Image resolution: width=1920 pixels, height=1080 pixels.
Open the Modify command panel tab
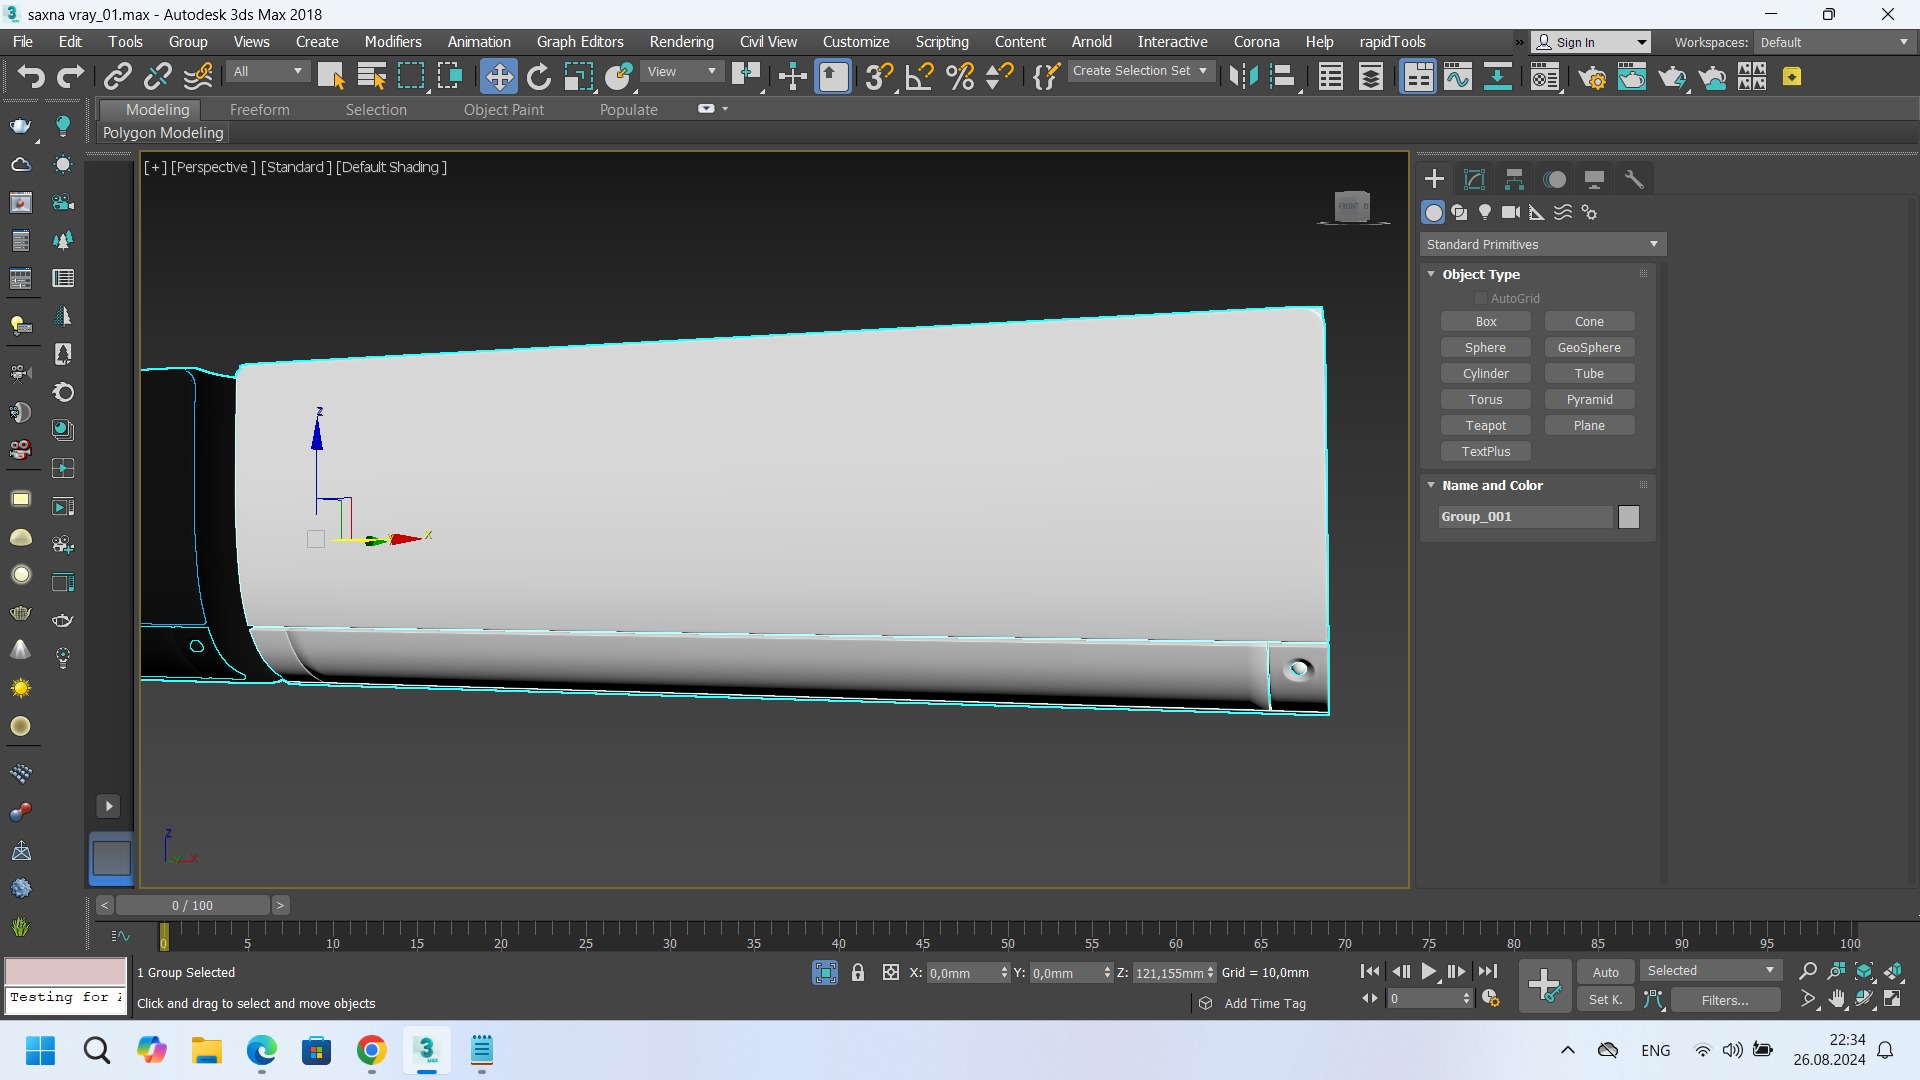click(1474, 180)
